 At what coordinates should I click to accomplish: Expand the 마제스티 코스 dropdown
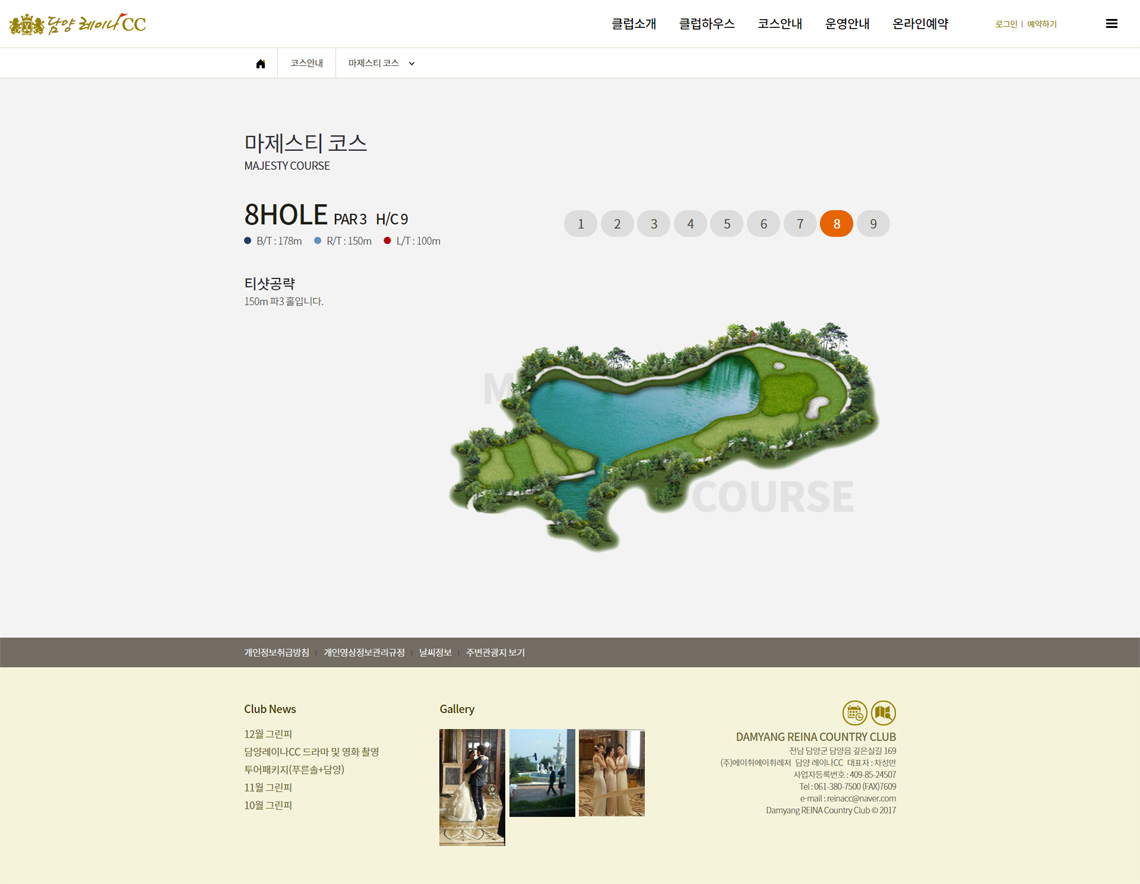[x=381, y=63]
